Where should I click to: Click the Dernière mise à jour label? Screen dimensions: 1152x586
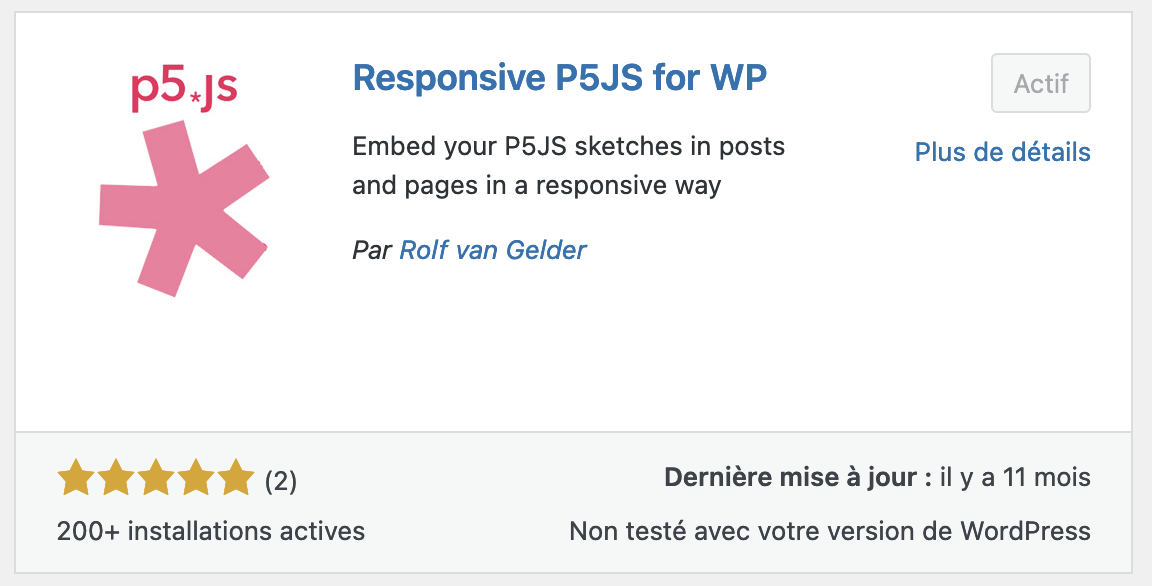click(798, 477)
